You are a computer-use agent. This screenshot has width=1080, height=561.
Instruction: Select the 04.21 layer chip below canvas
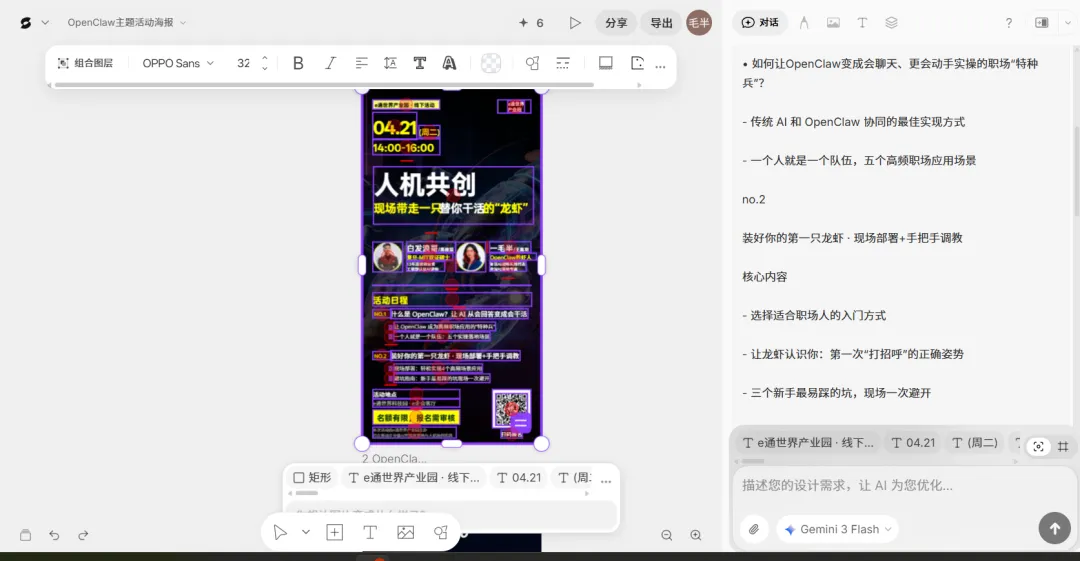519,478
